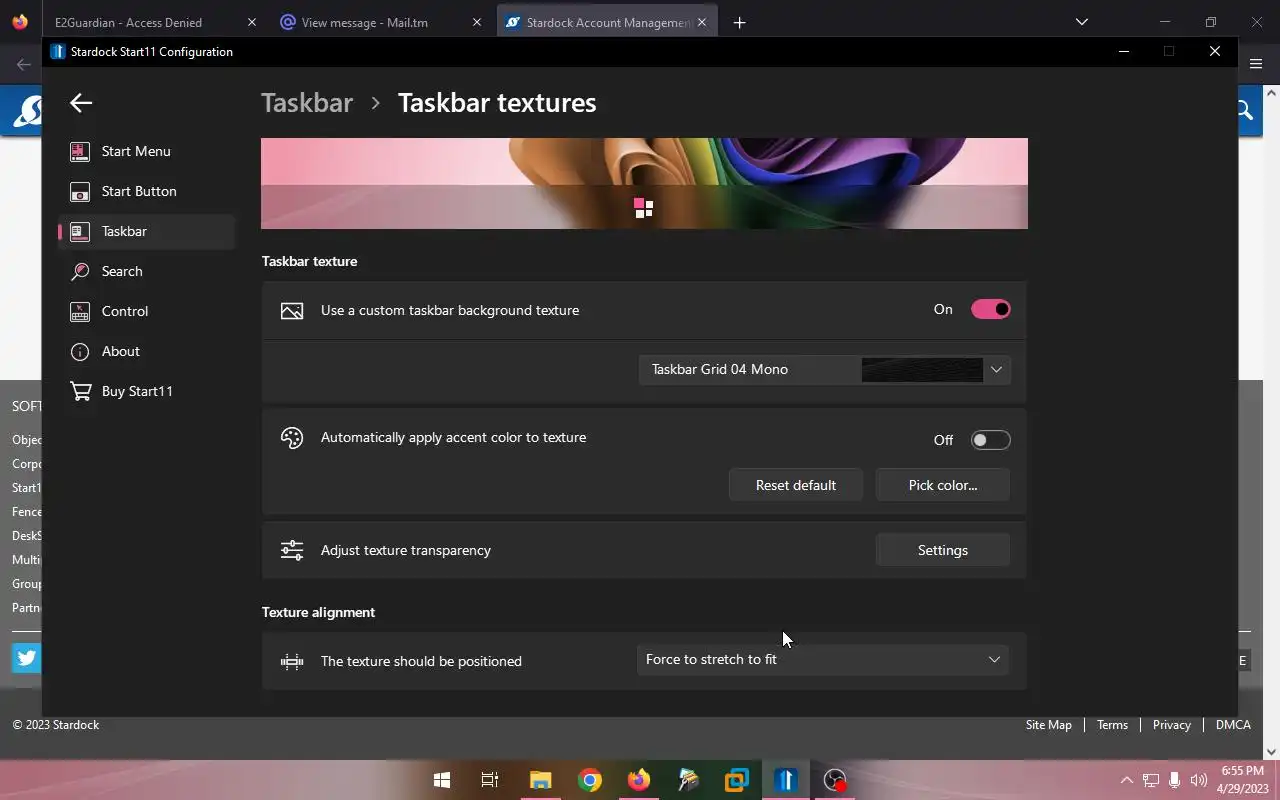Click the transparency sliders icon
Image resolution: width=1280 pixels, height=800 pixels.
pyautogui.click(x=292, y=550)
